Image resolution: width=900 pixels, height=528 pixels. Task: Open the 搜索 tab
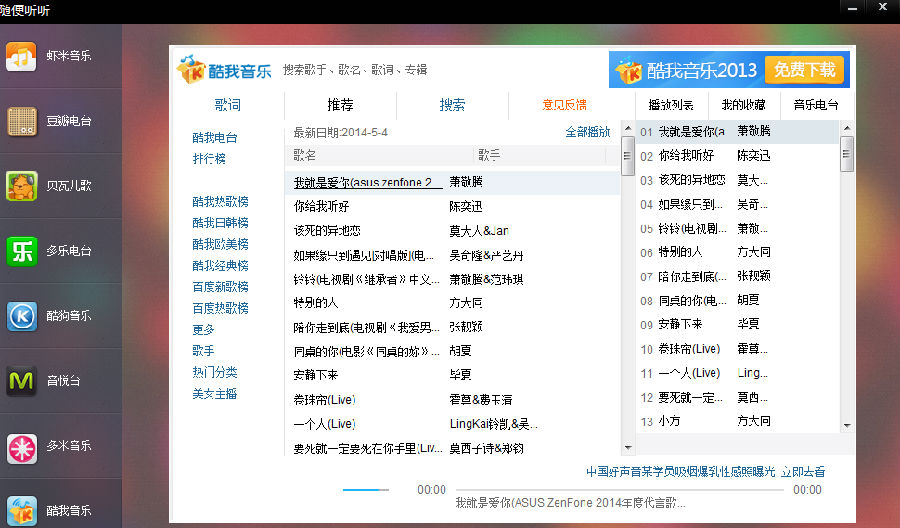pos(452,105)
